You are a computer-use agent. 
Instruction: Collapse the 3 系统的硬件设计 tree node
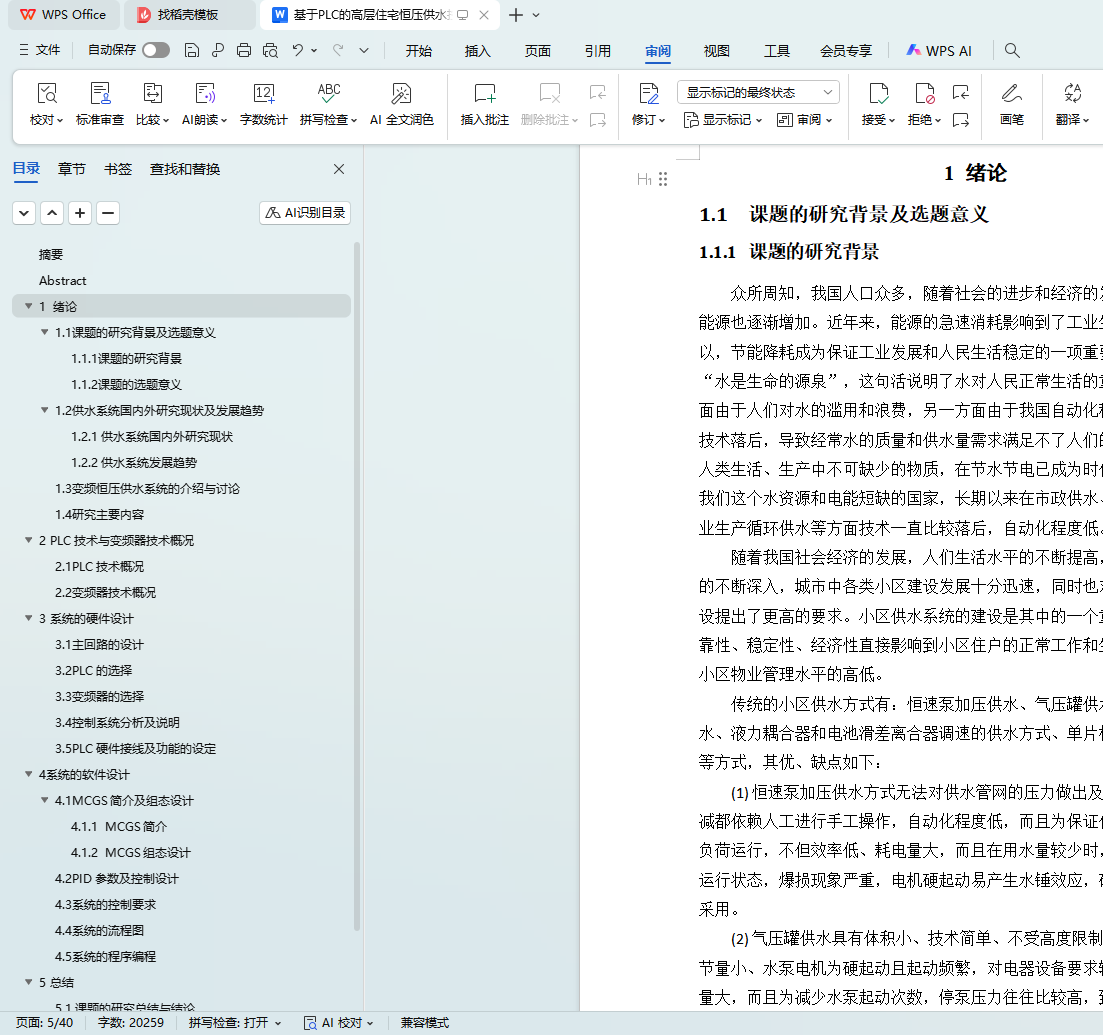[x=29, y=619]
